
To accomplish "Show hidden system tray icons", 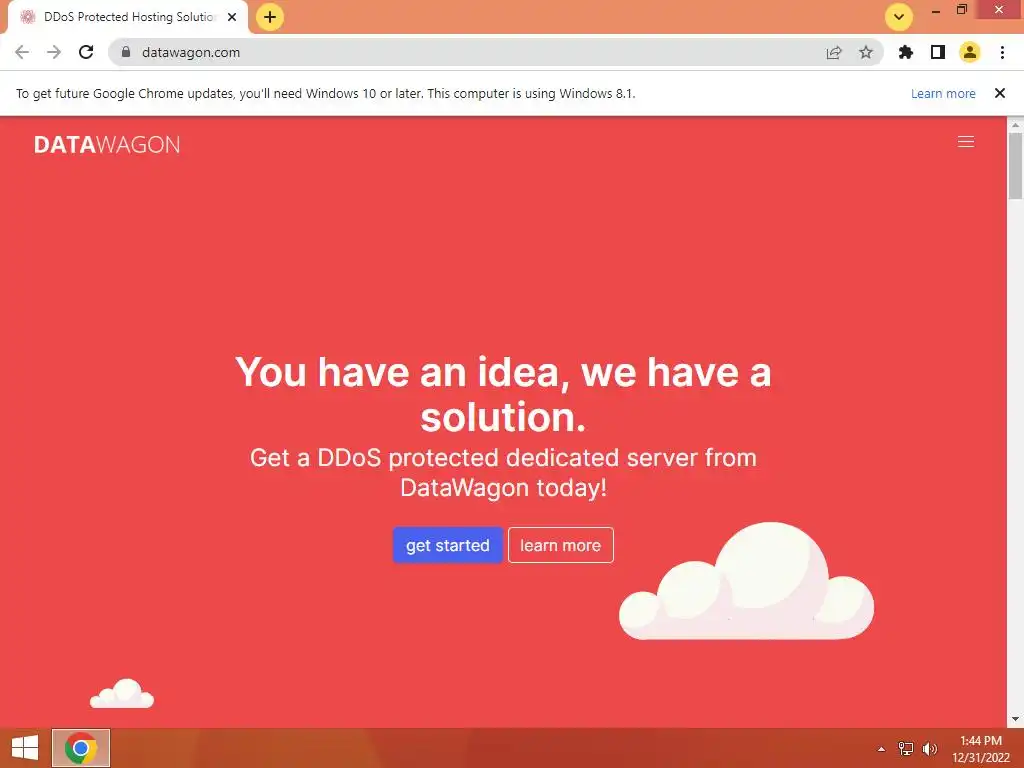I will click(x=882, y=749).
